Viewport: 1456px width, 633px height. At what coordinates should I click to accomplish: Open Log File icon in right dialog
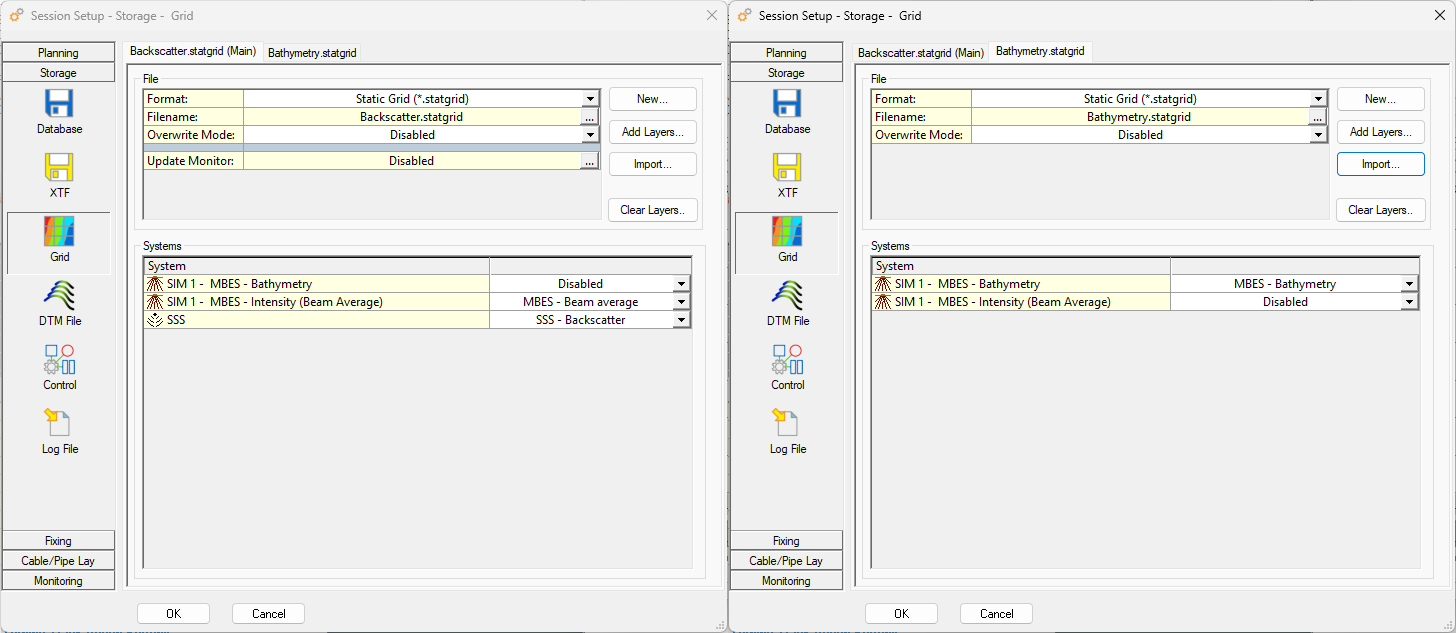coord(787,424)
